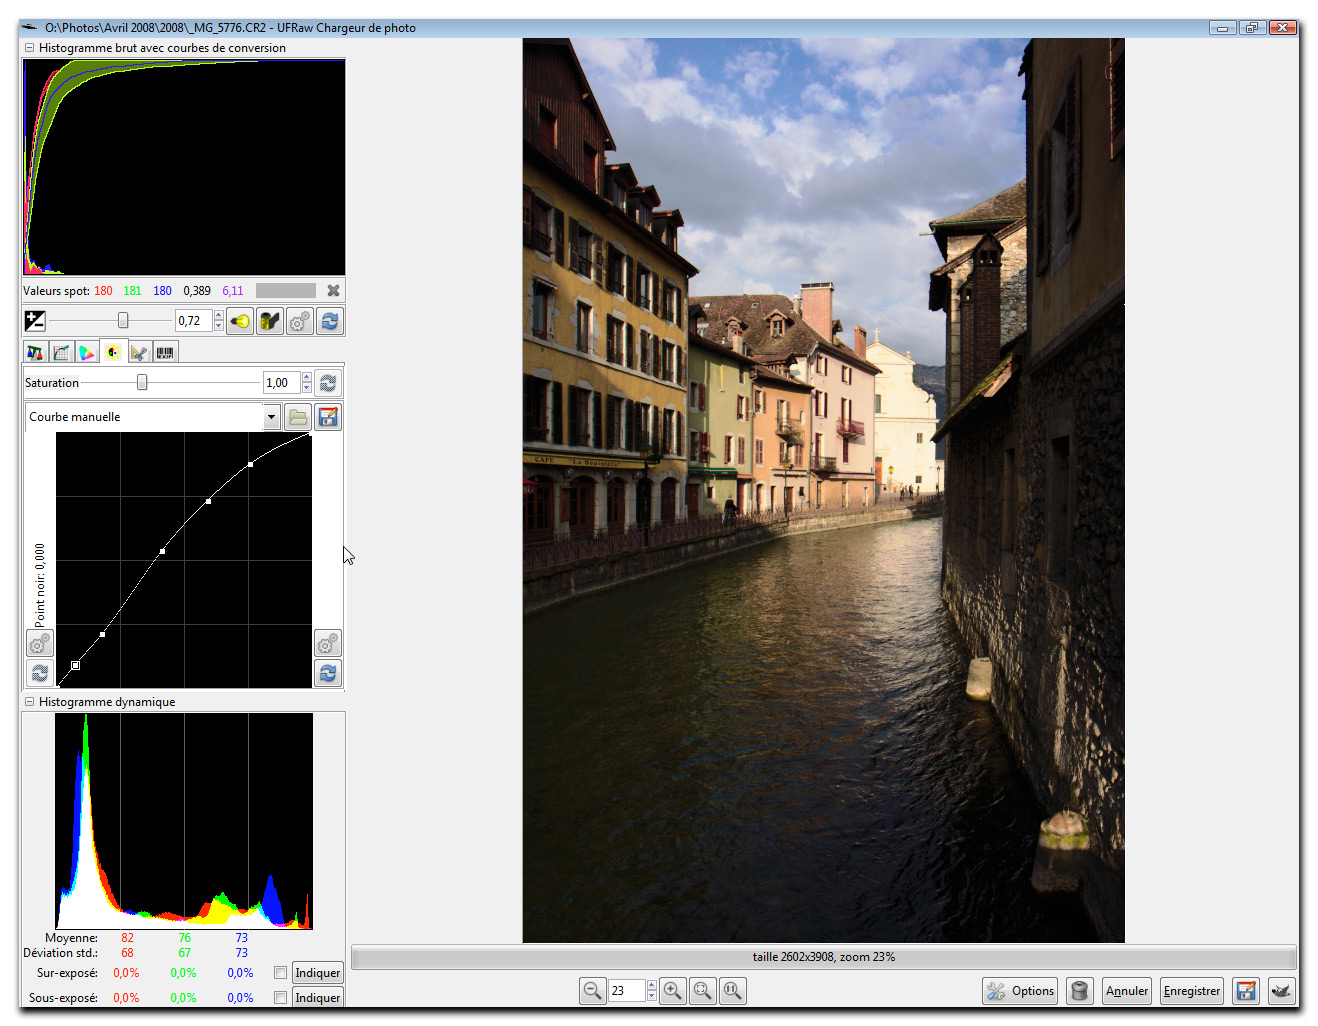Open the crop and rotate scissors tab
This screenshot has width=1318, height=1026.
[x=139, y=352]
